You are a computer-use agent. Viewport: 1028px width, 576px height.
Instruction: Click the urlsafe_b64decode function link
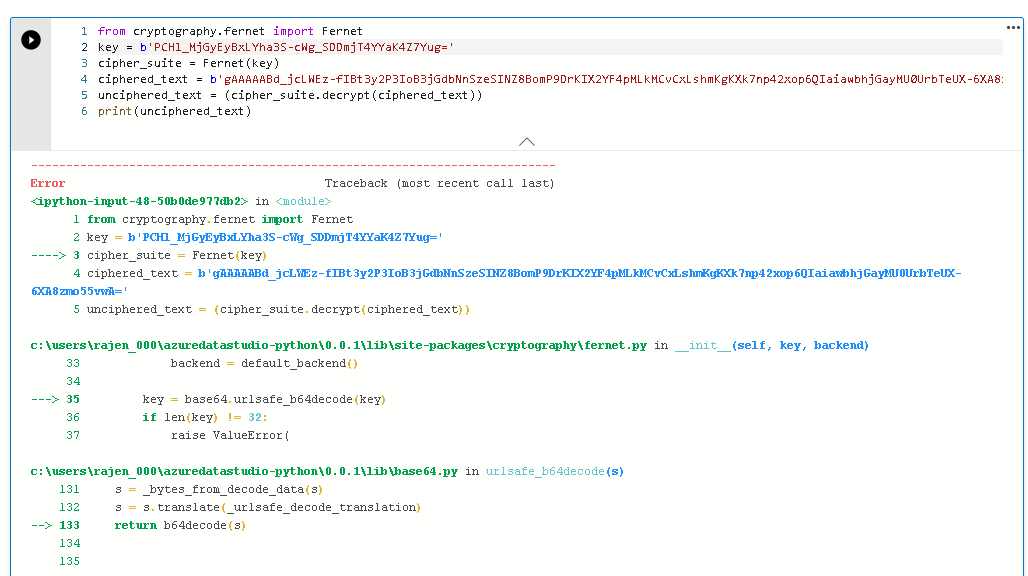543,471
